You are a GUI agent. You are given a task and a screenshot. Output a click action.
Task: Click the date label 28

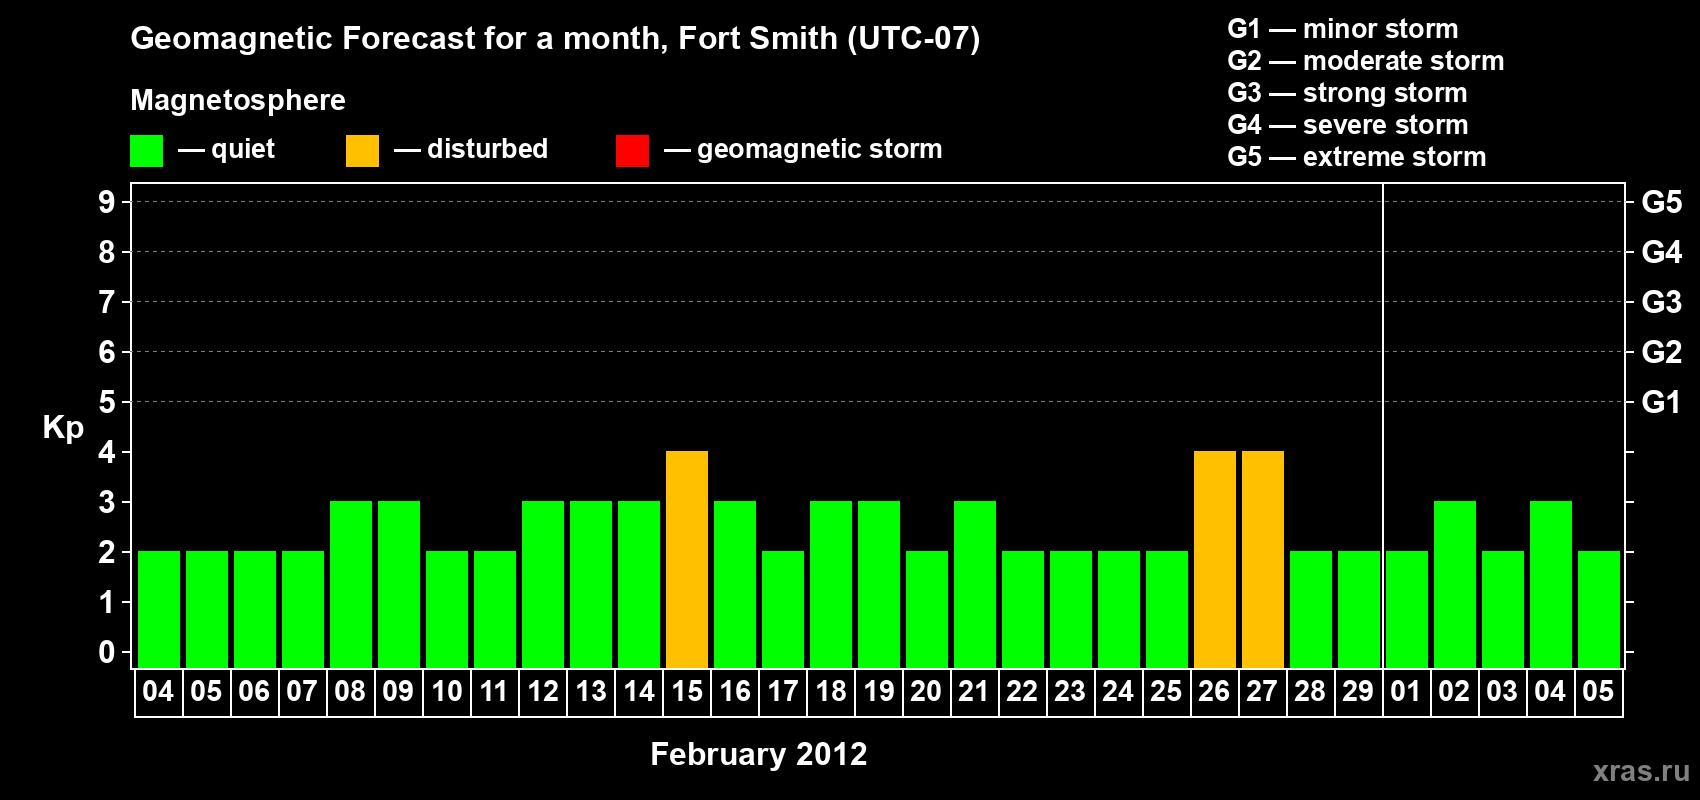tap(1311, 692)
